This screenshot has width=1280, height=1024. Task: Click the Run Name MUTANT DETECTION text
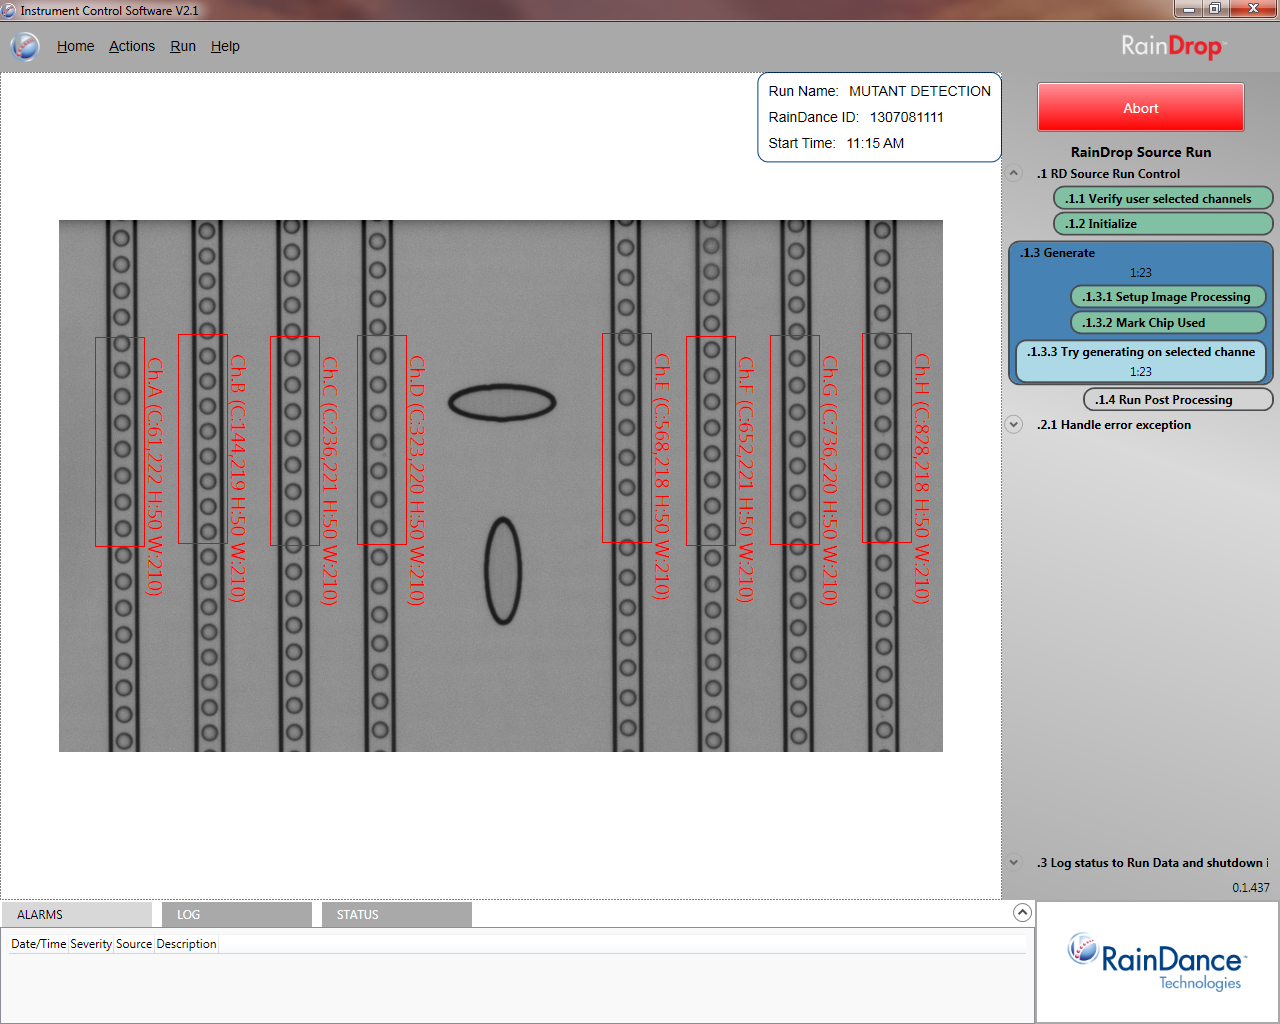[880, 91]
